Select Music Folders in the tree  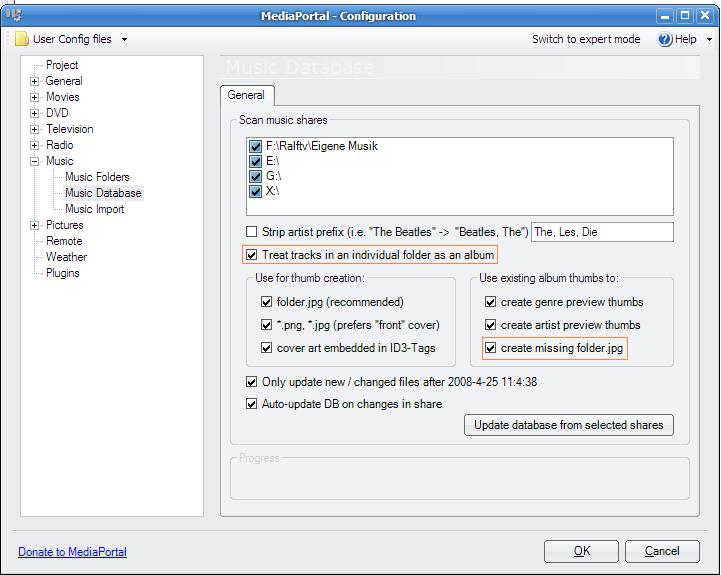97,177
